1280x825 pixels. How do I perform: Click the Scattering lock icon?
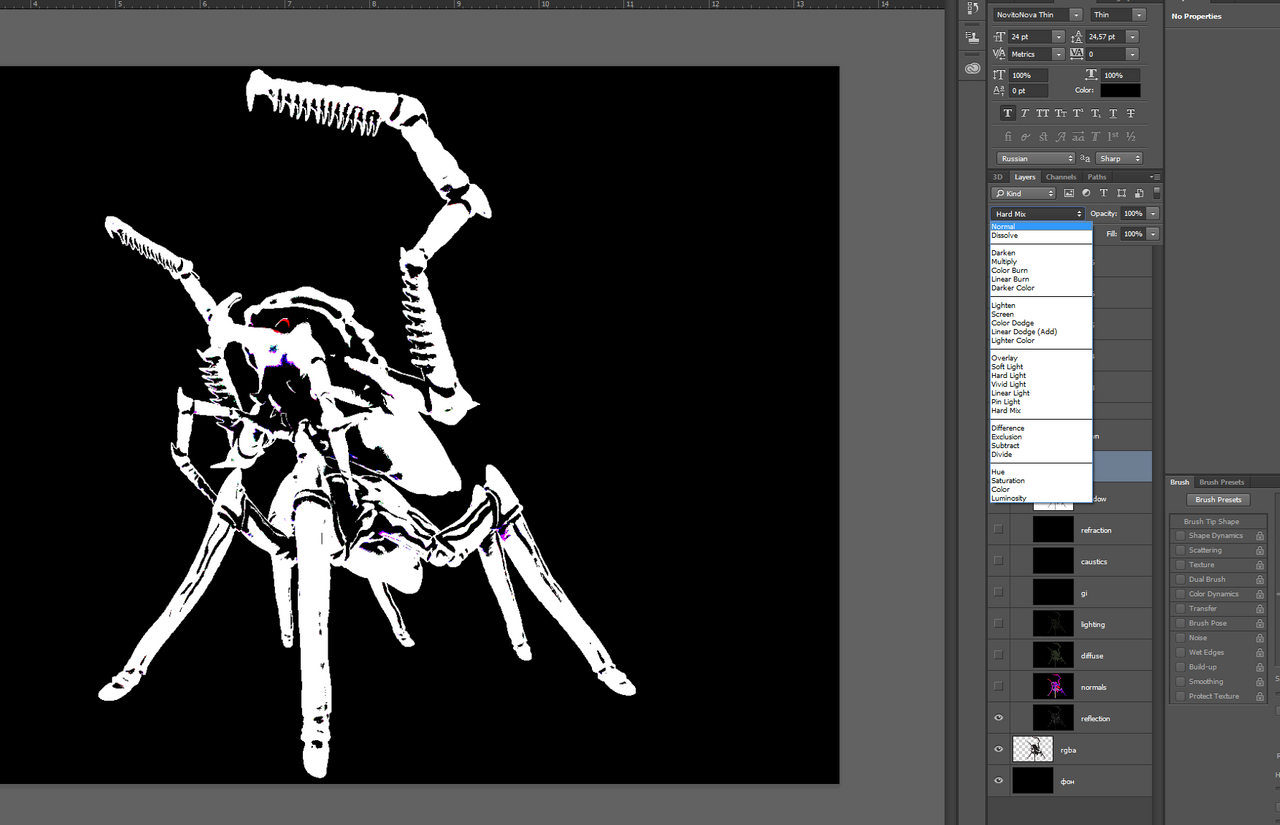point(1260,551)
